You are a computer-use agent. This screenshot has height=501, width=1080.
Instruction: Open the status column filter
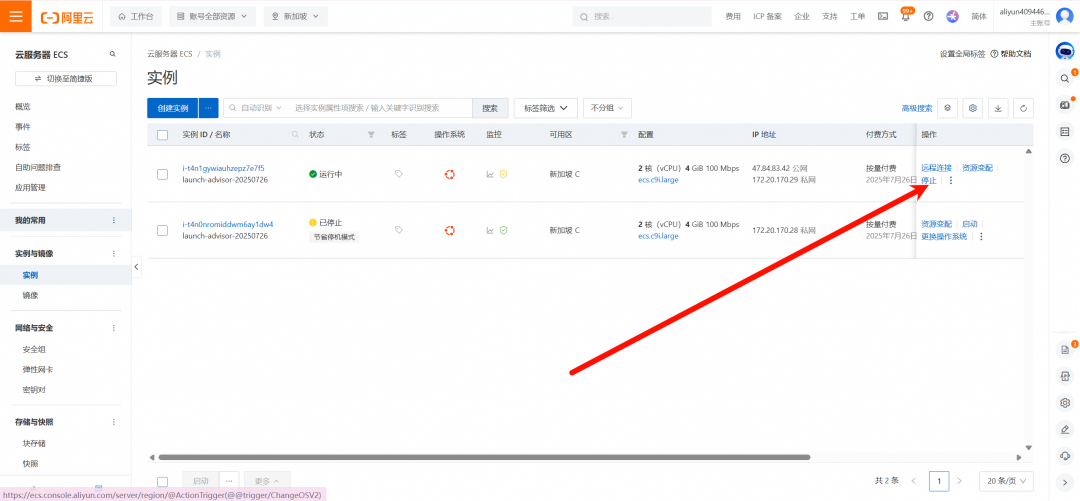click(371, 134)
